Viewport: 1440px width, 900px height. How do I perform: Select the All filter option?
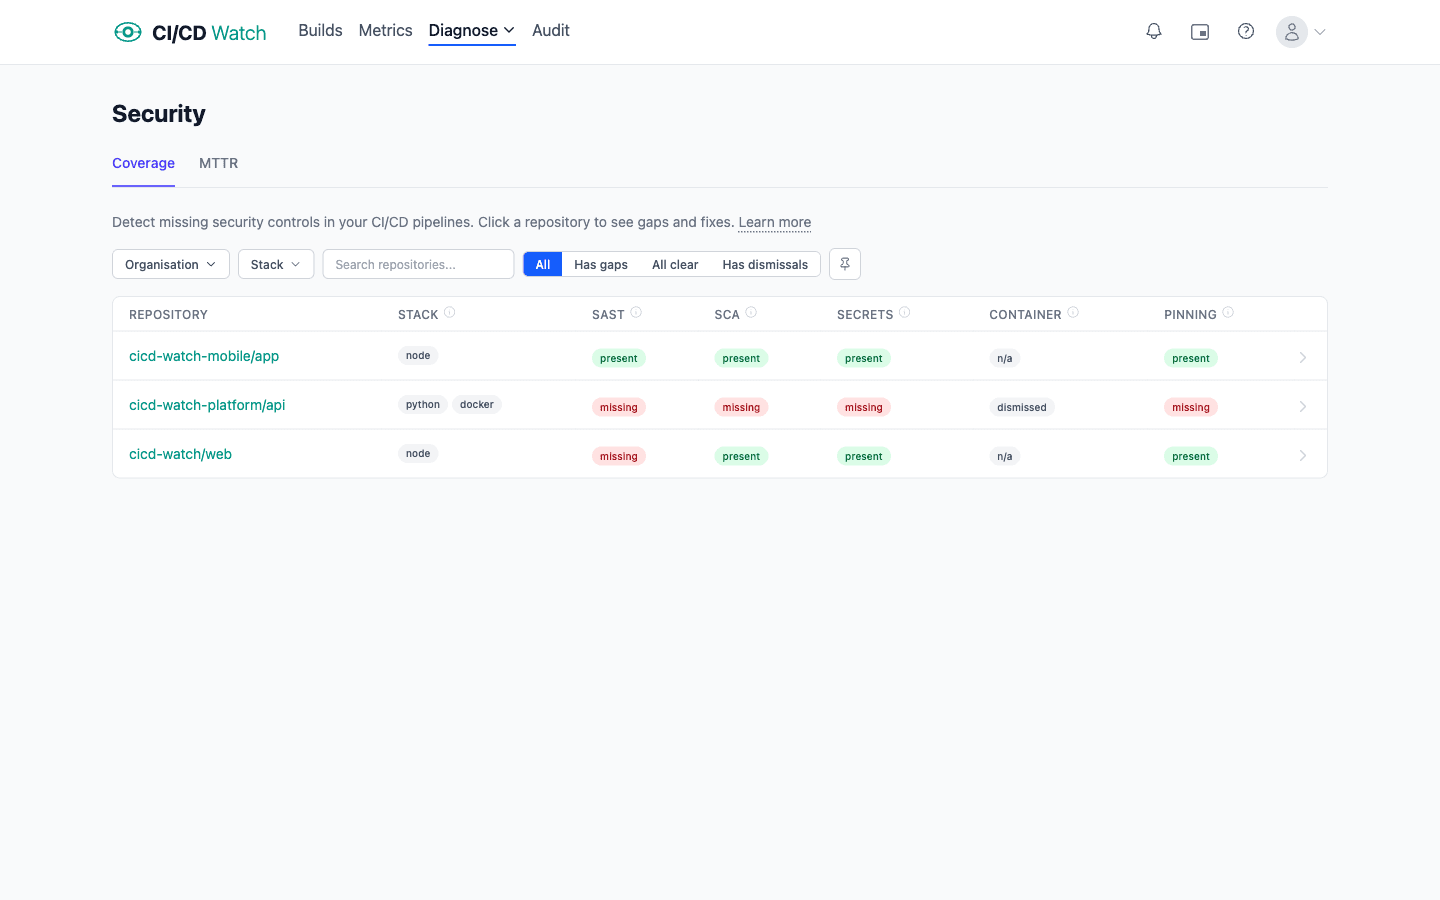[543, 264]
